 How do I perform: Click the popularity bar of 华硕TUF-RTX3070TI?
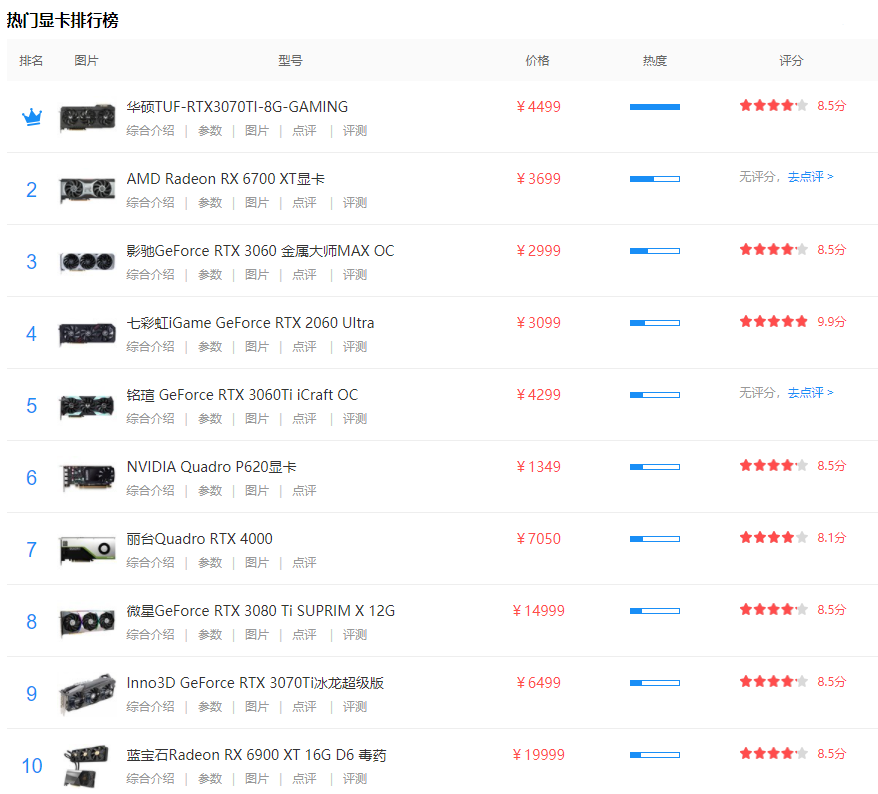(654, 107)
